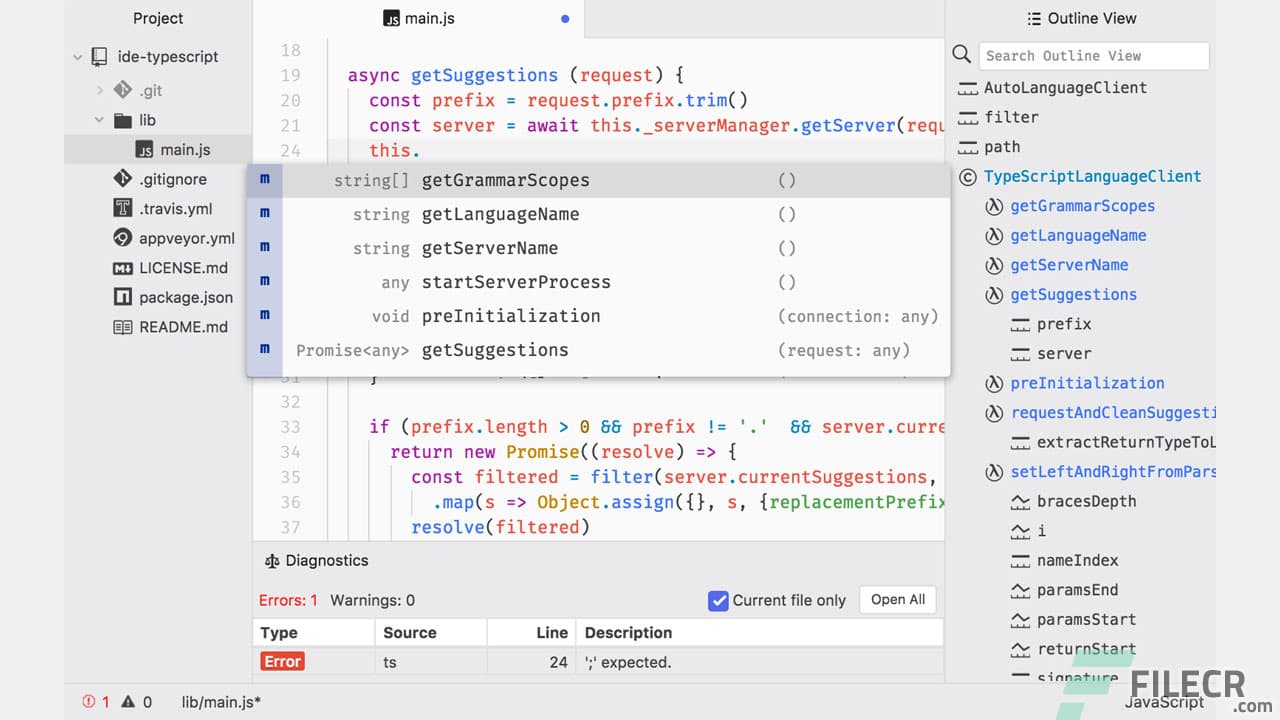Click the JS icon on the main.js tab
The width and height of the screenshot is (1280, 720).
394,17
